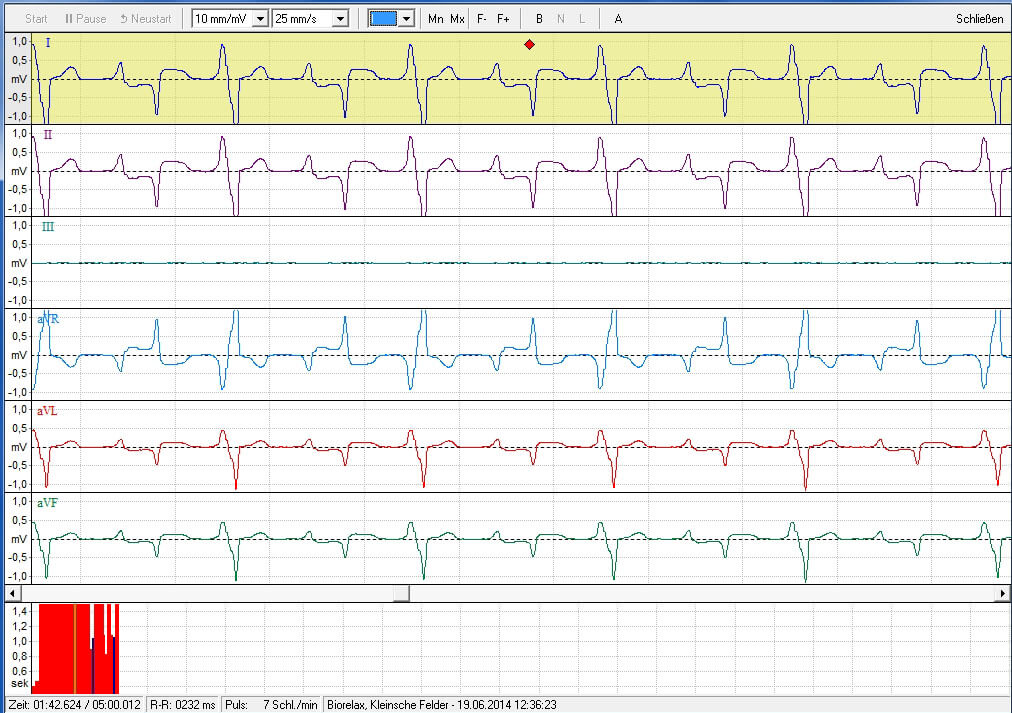Select the lead I label

tap(48, 43)
